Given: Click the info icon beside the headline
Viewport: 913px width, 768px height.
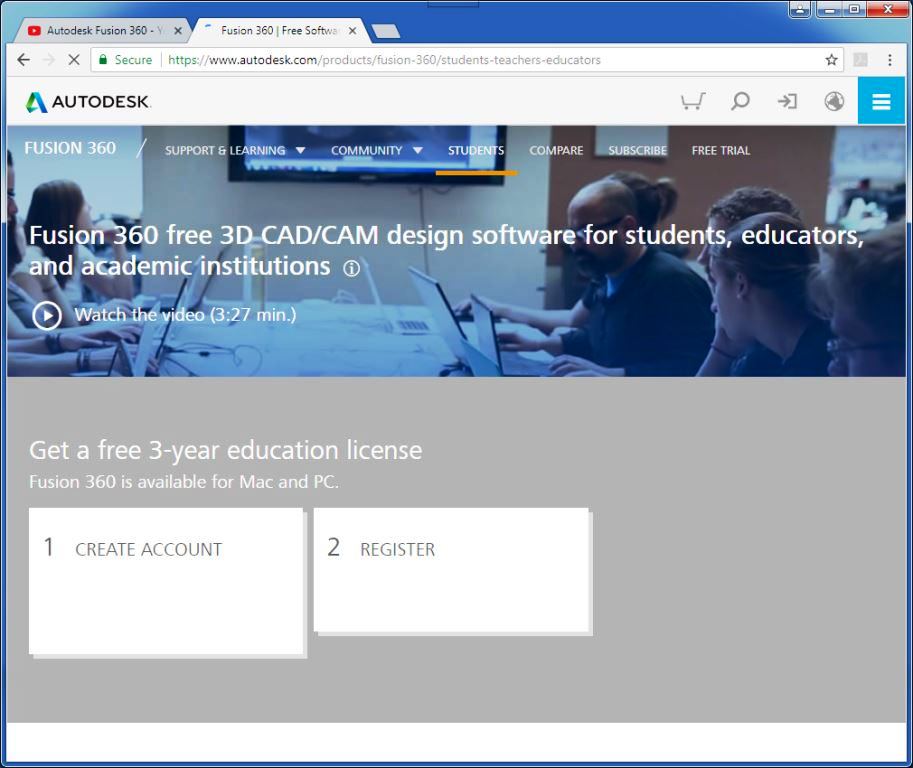Looking at the screenshot, I should [x=351, y=268].
